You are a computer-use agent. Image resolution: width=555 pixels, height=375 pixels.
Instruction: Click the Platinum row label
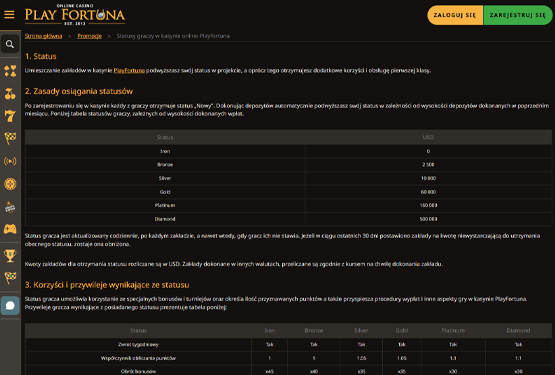click(x=165, y=205)
